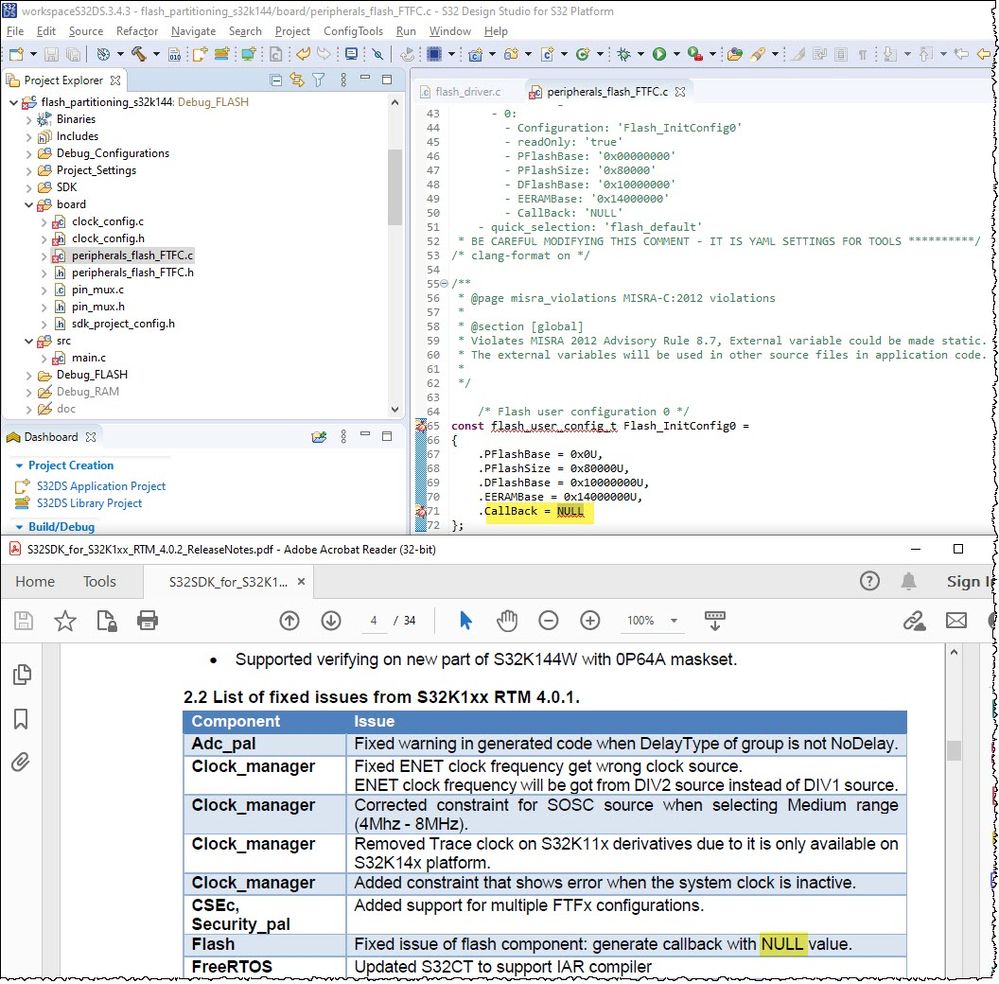Zoom out the PDF with the minus icon
This screenshot has width=999, height=984.
548,620
